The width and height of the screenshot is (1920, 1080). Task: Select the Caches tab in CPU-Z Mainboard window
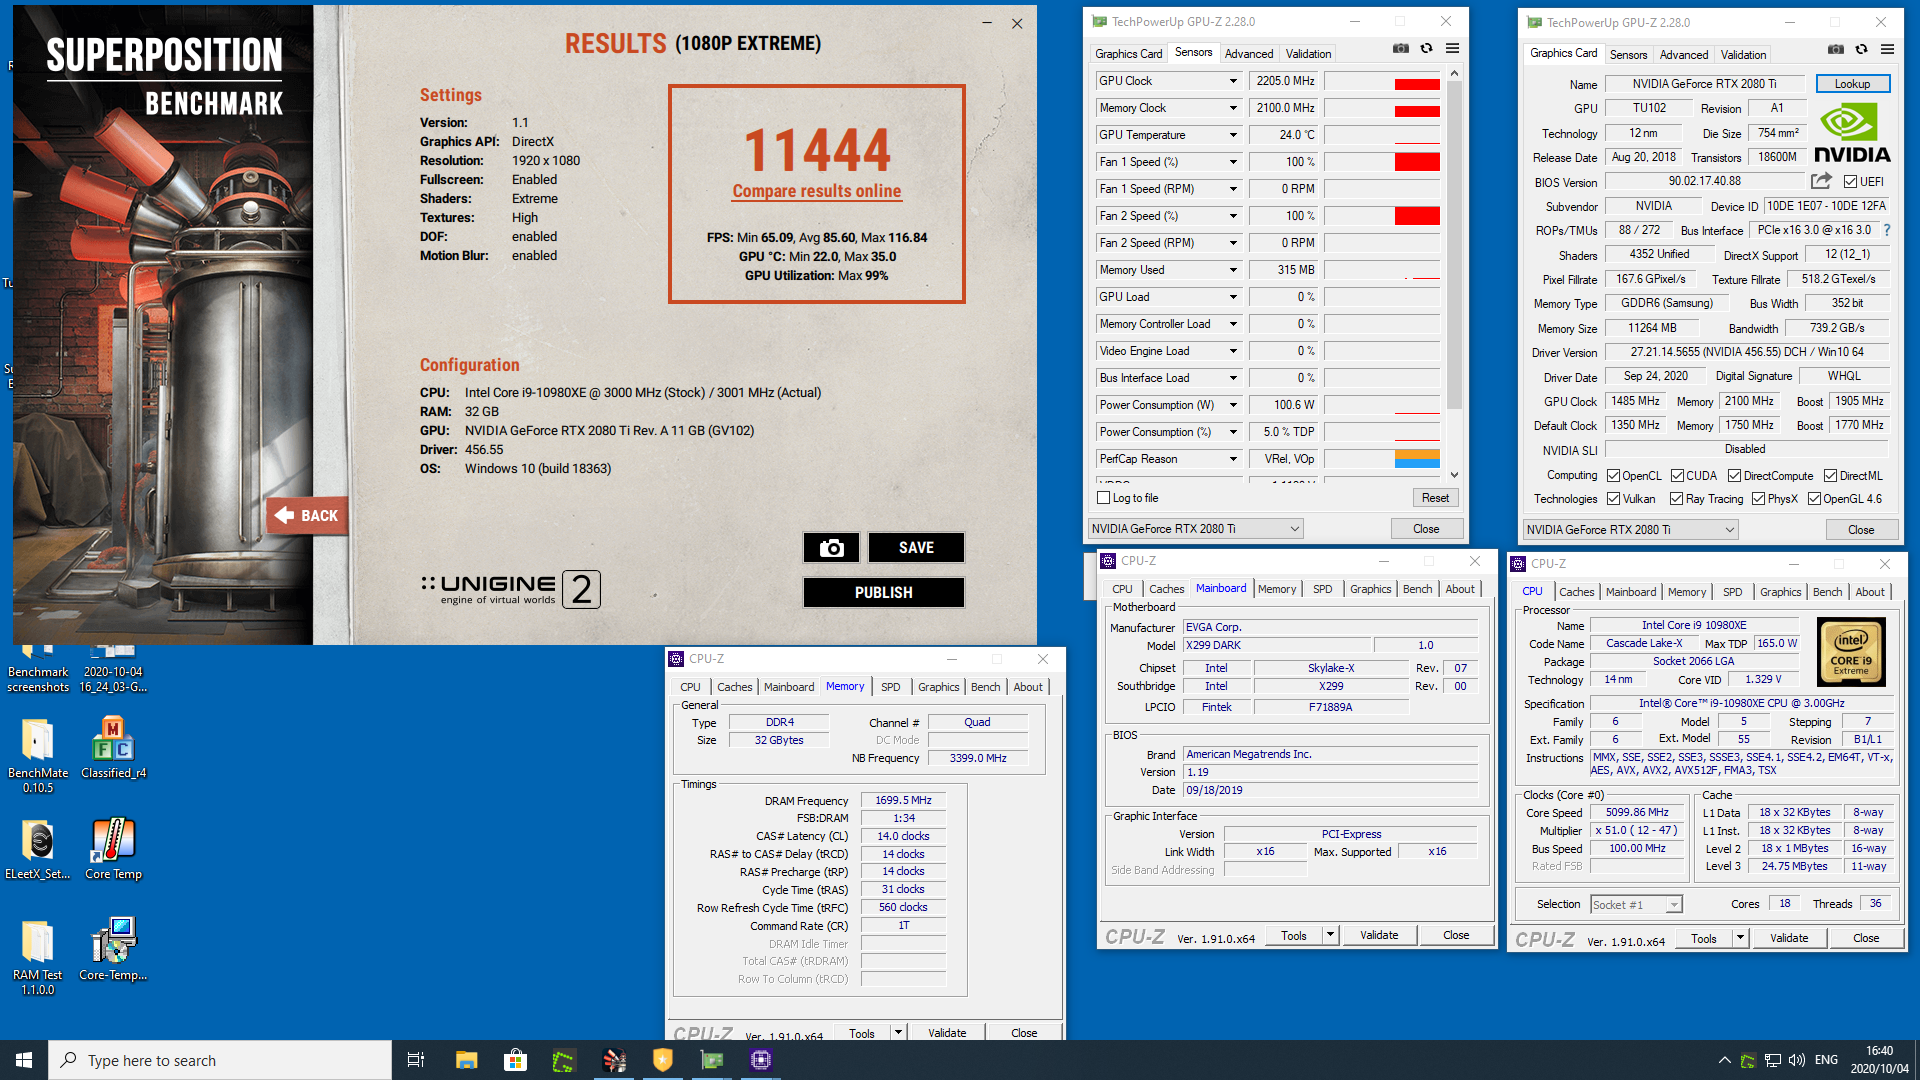pyautogui.click(x=1166, y=589)
